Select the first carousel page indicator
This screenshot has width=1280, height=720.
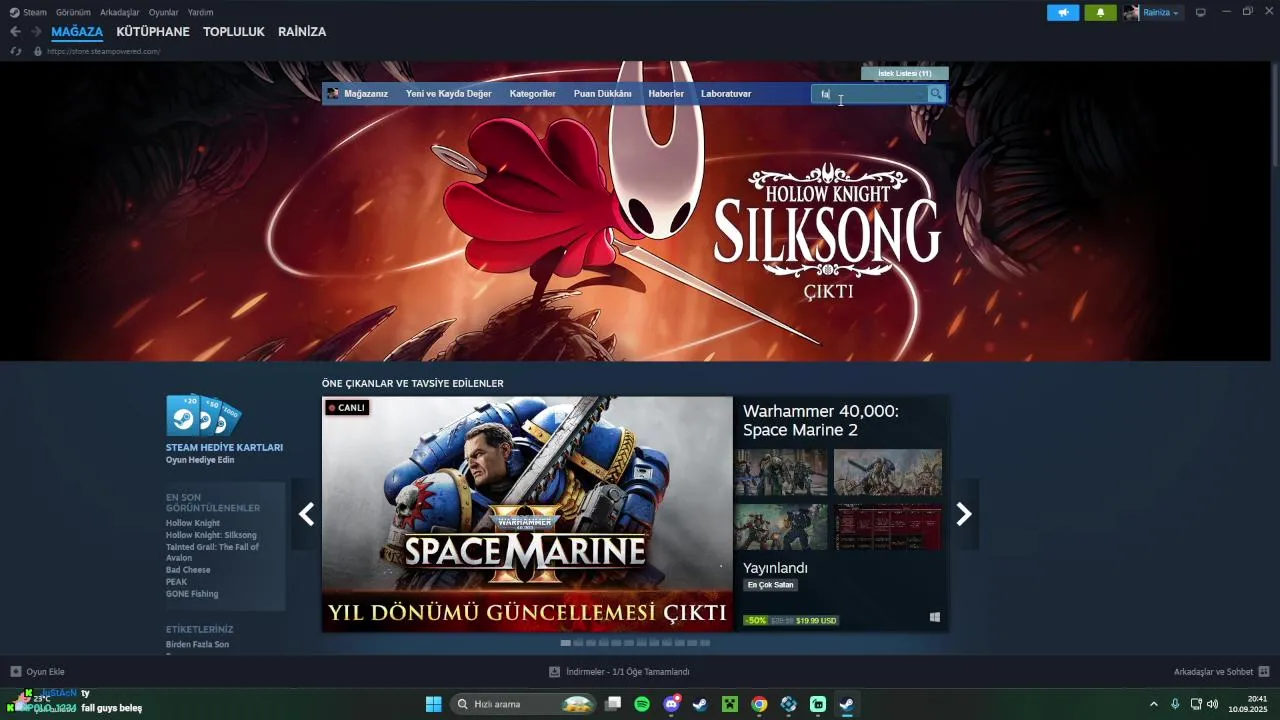click(566, 643)
